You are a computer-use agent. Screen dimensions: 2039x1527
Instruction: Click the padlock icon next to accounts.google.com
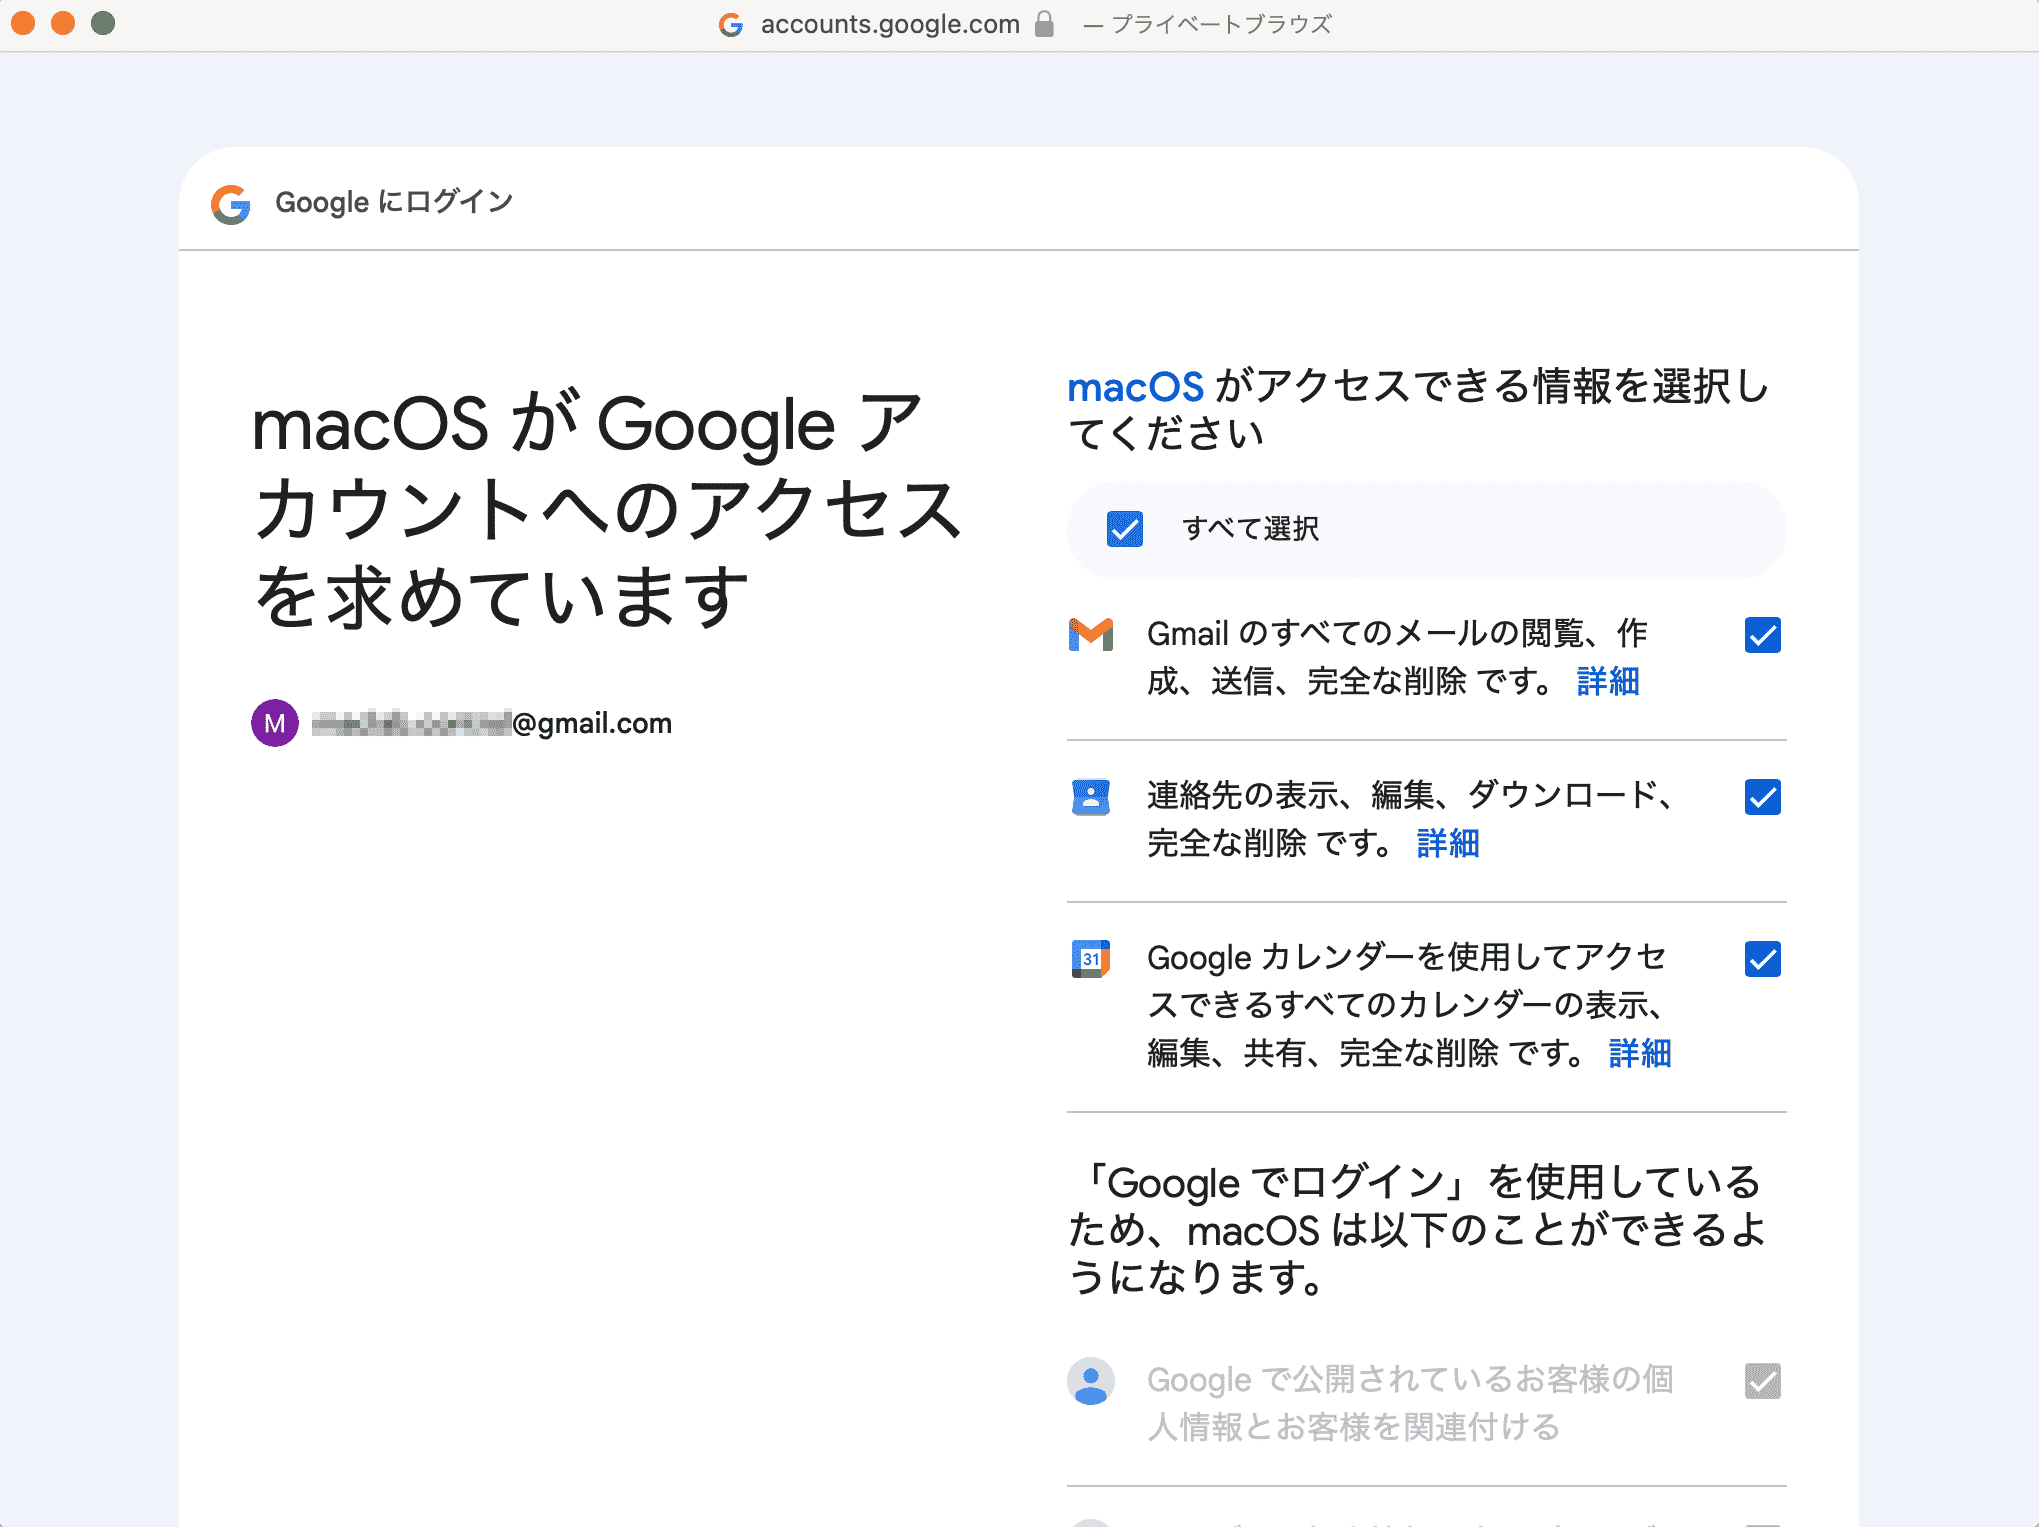1044,24
